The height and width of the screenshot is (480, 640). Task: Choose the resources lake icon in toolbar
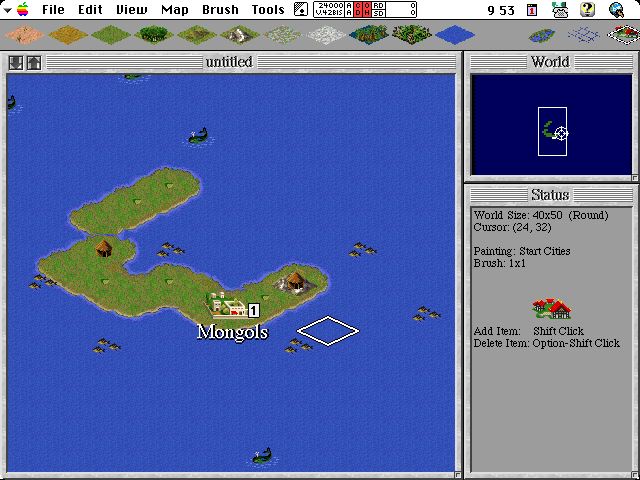click(542, 35)
